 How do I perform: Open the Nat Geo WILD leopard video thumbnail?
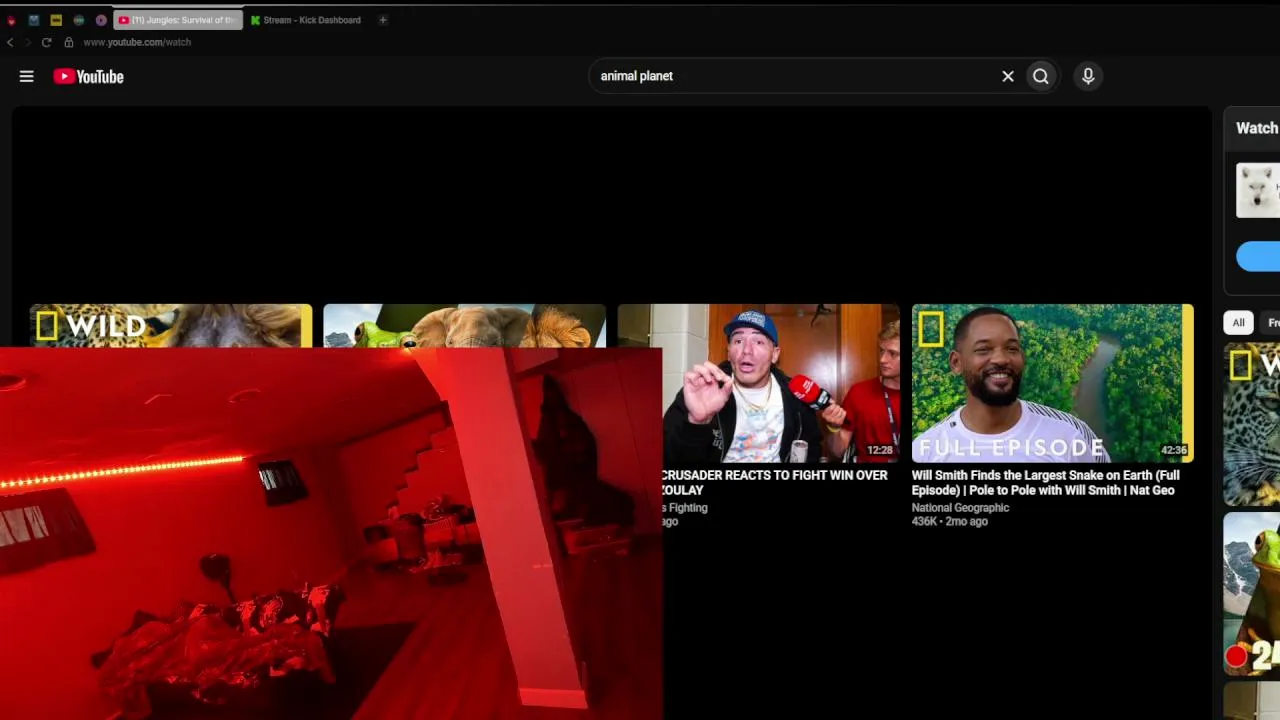click(x=171, y=325)
